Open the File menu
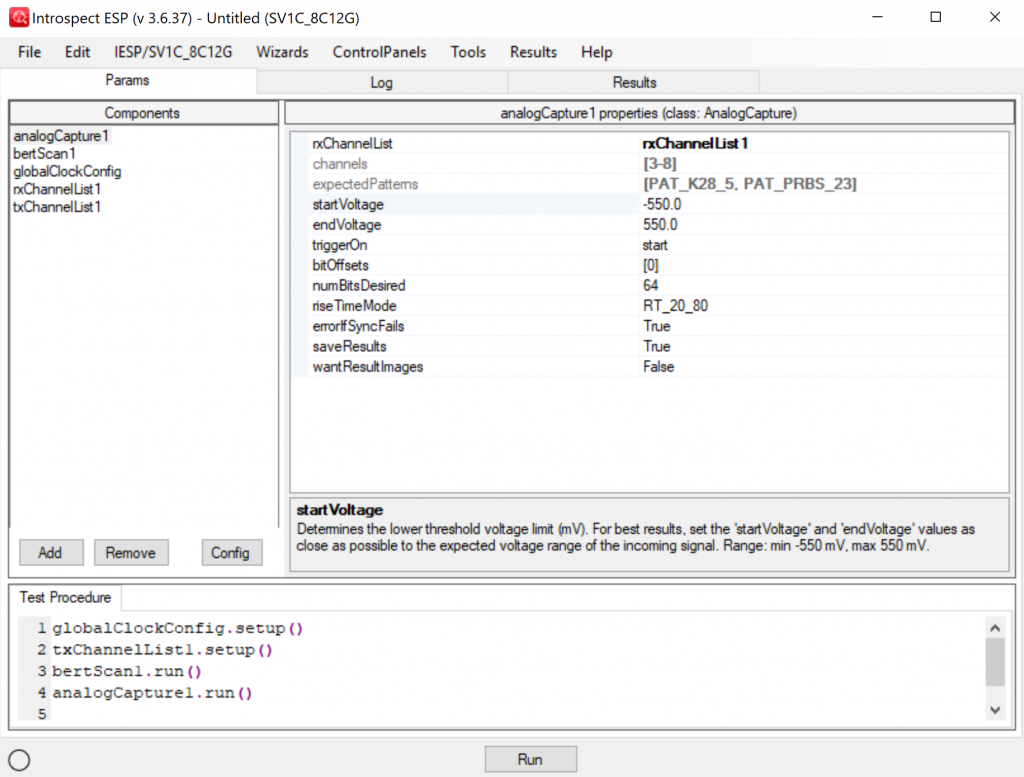This screenshot has width=1024, height=777. click(28, 52)
